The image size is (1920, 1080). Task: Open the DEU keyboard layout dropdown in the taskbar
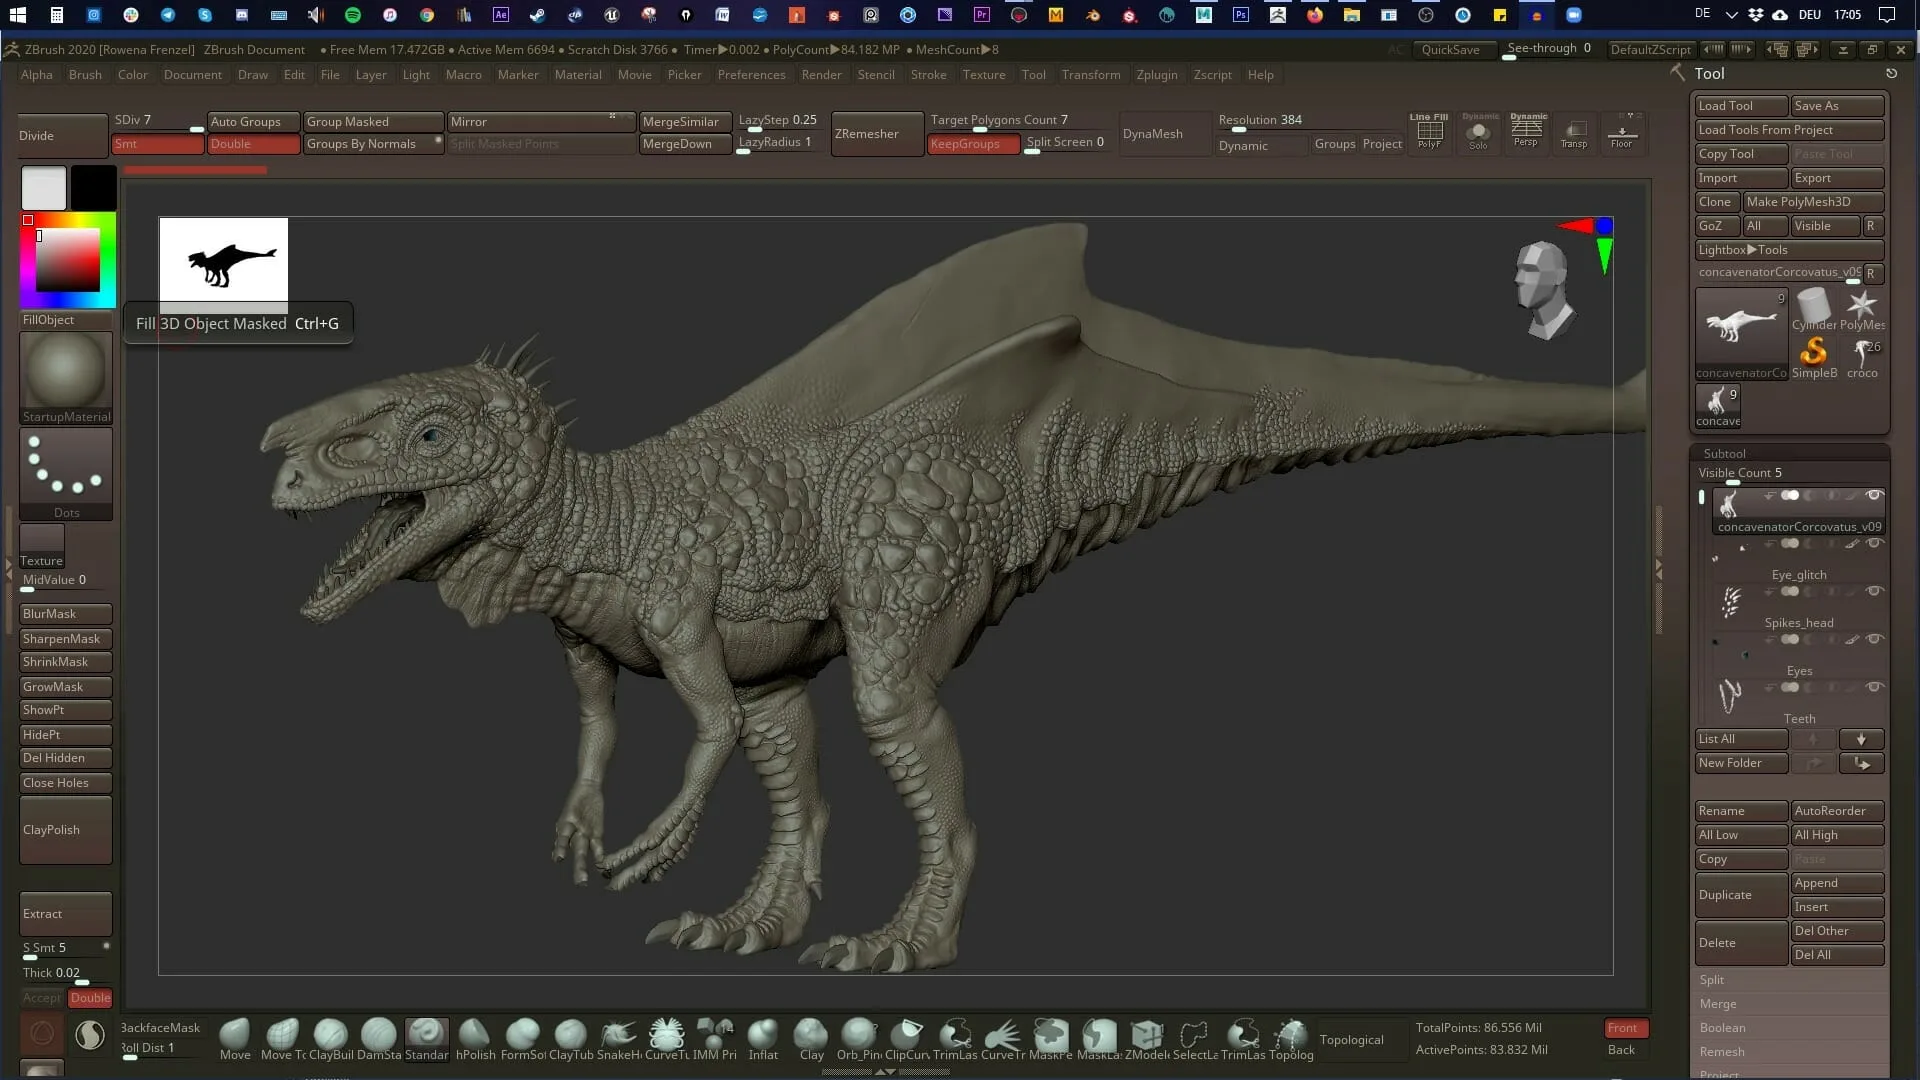[1812, 14]
